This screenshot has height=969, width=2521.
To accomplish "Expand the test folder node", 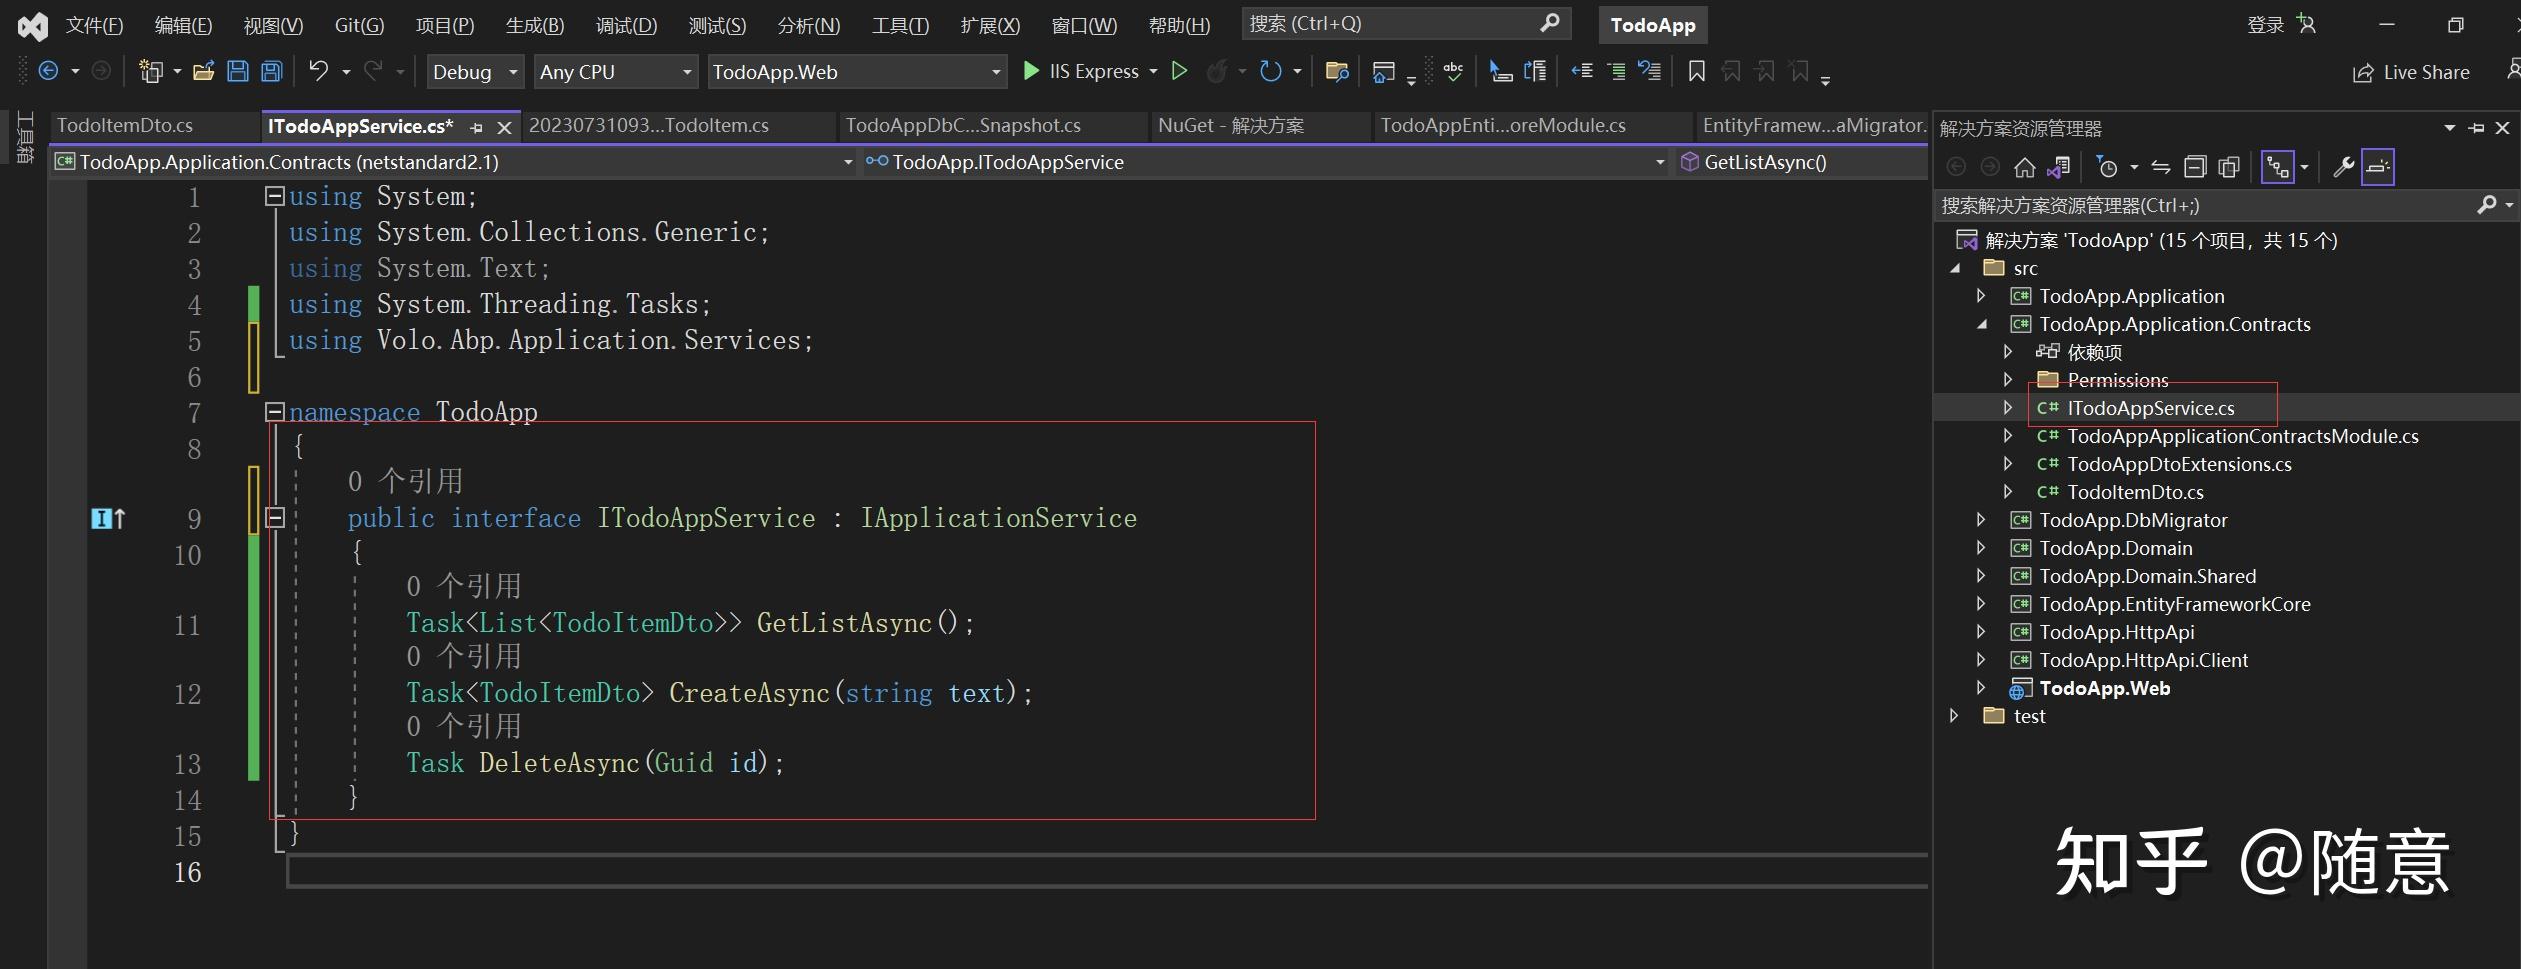I will click(1953, 716).
